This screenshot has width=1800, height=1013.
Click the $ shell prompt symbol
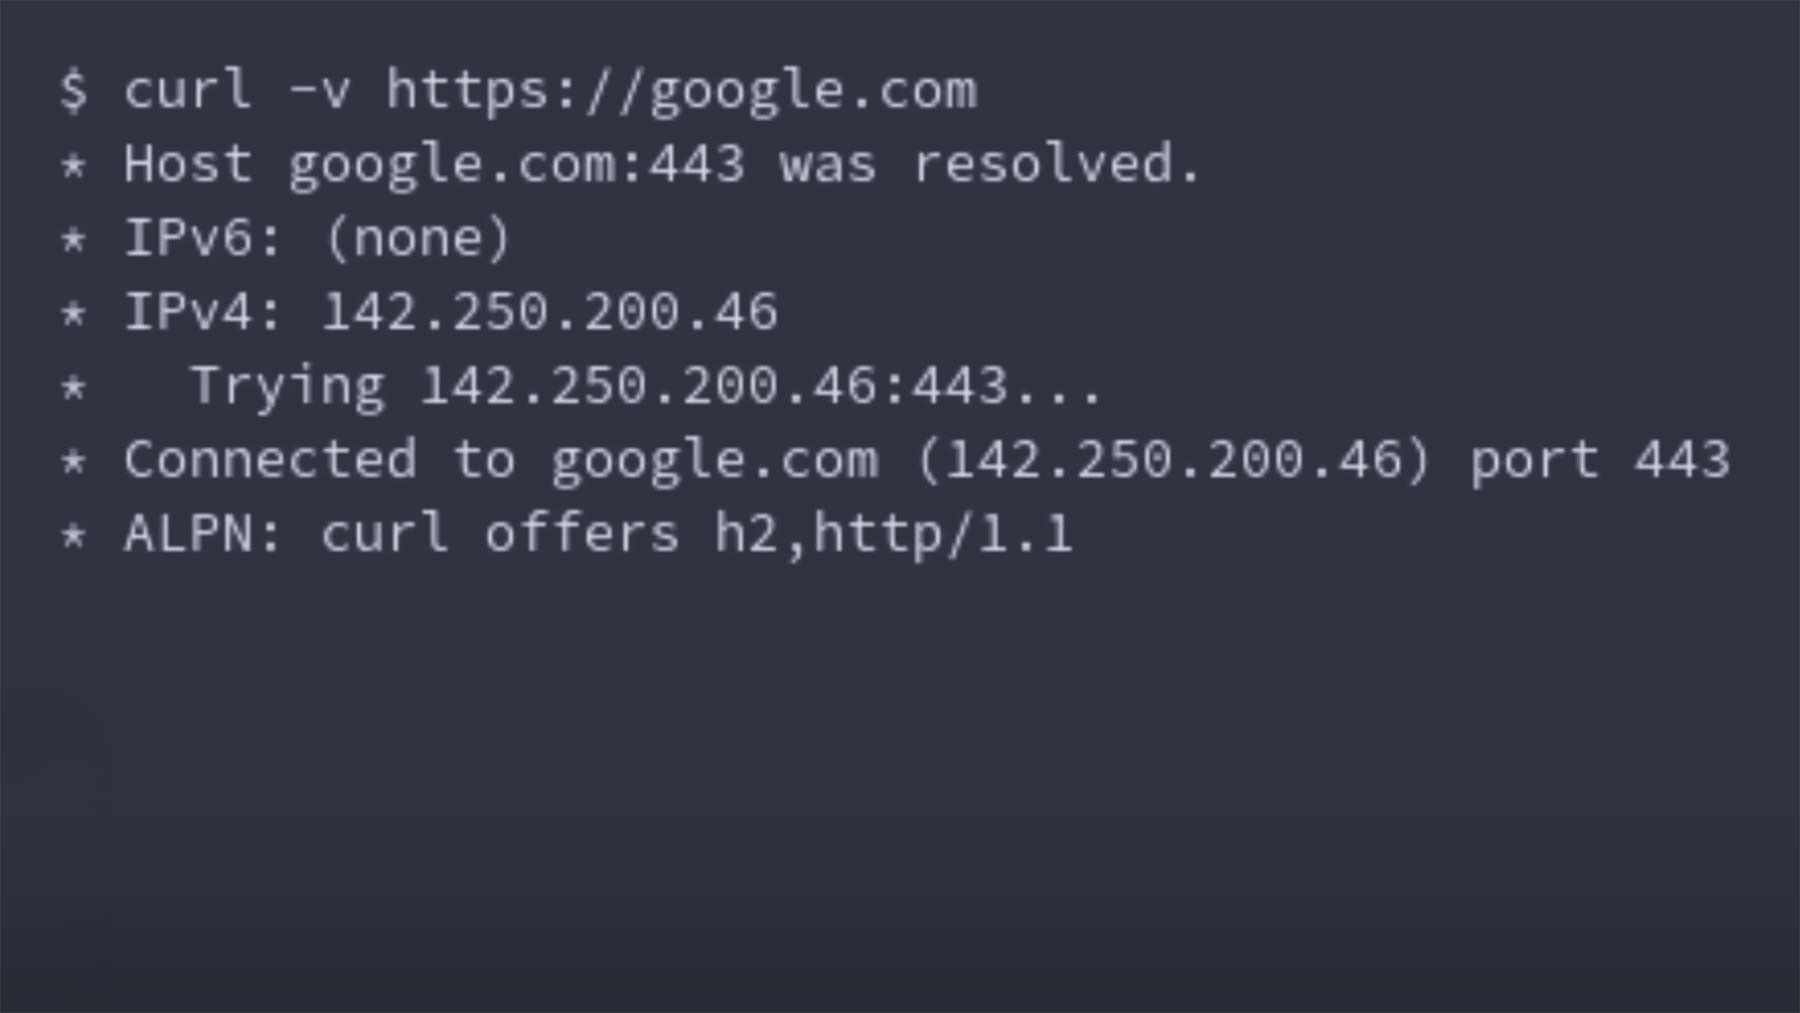(x=73, y=90)
